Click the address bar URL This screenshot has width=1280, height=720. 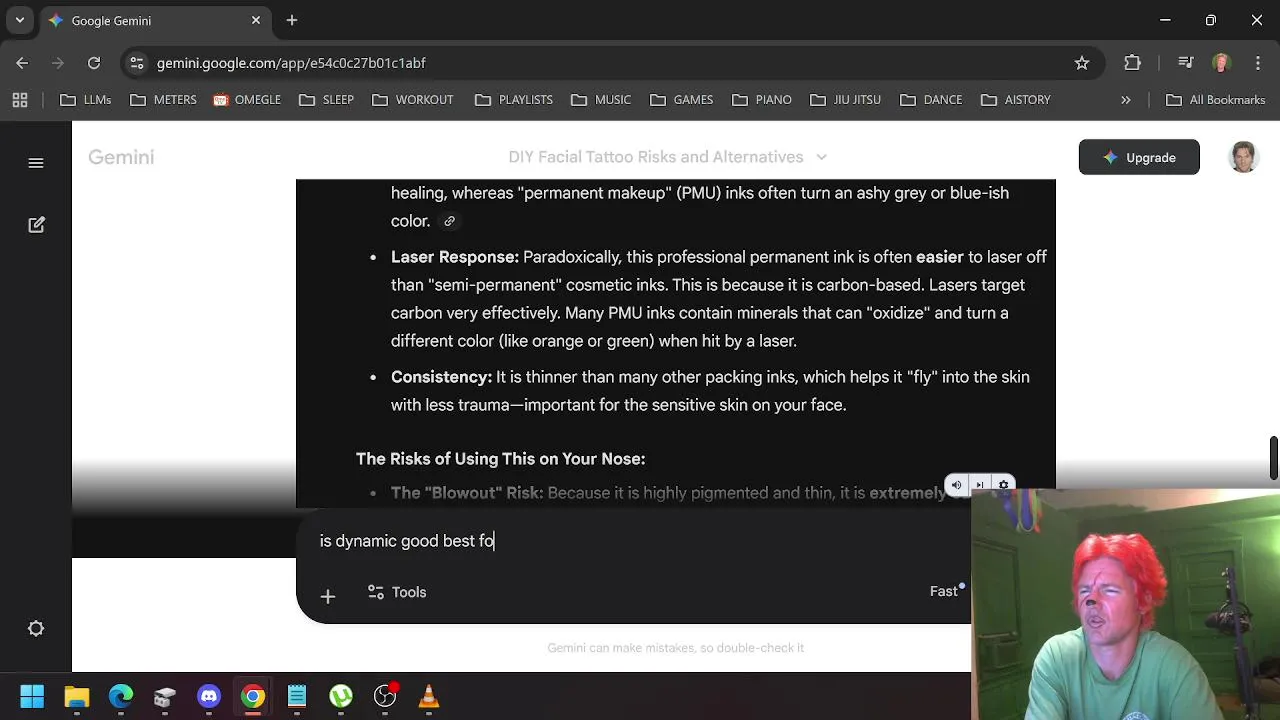coord(291,63)
